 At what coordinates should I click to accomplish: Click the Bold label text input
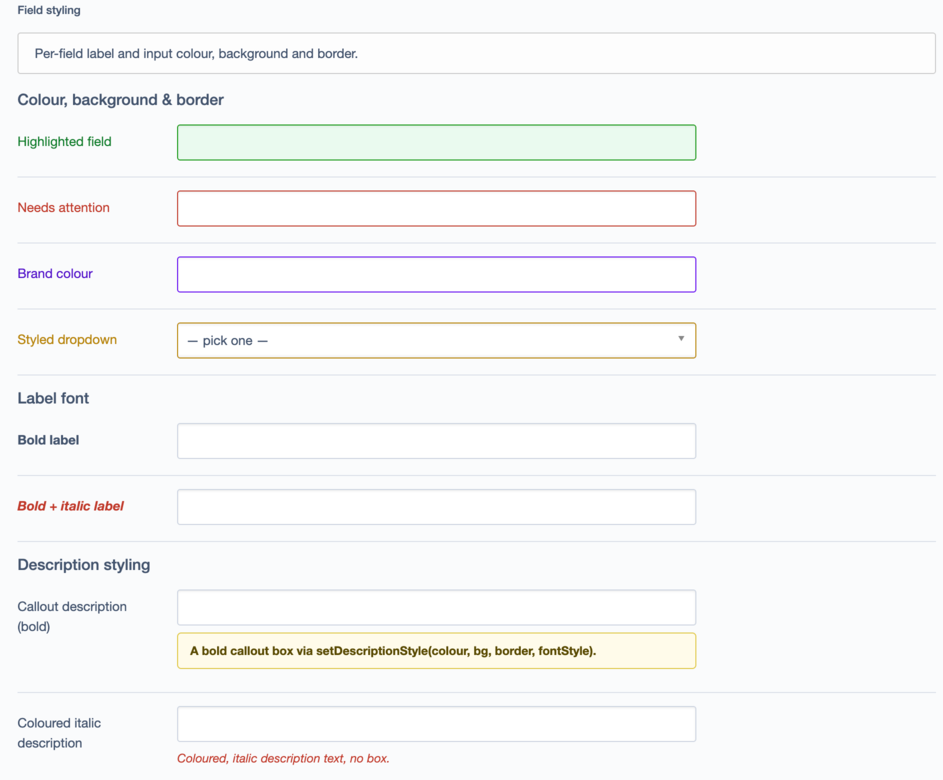tap(437, 441)
